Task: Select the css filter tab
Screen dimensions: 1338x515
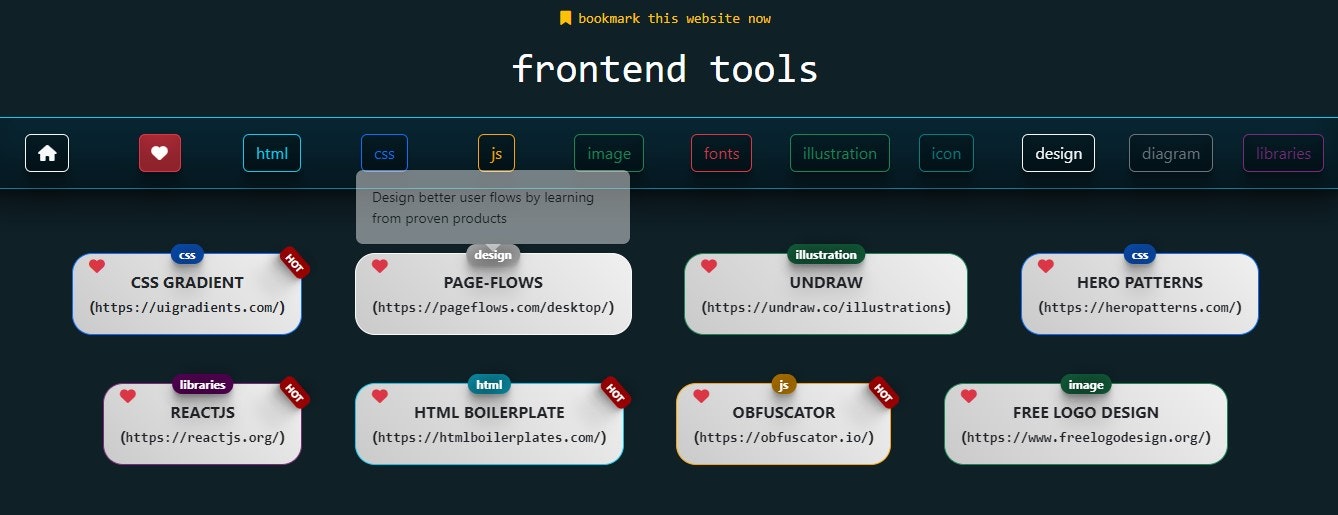Action: (x=384, y=153)
